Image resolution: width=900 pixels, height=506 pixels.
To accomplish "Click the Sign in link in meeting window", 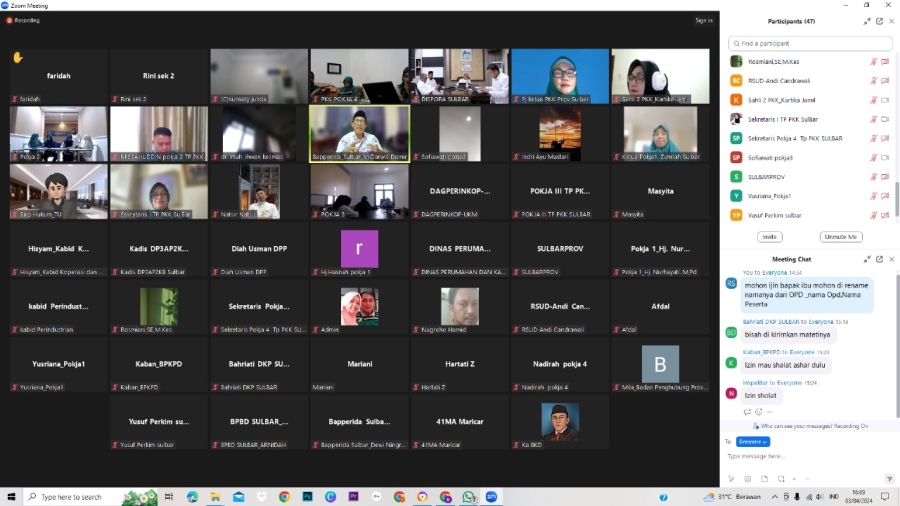I will pyautogui.click(x=704, y=21).
